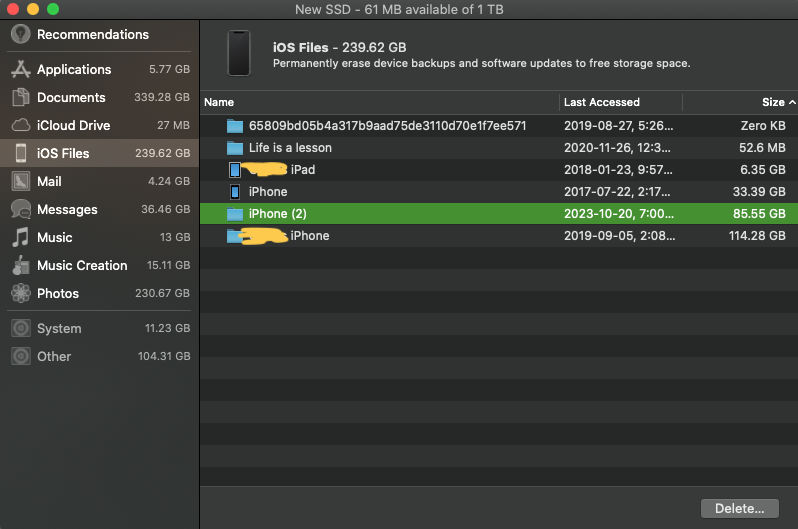Click the iOS Files phone icon in sidebar
The height and width of the screenshot is (529, 798).
20,153
